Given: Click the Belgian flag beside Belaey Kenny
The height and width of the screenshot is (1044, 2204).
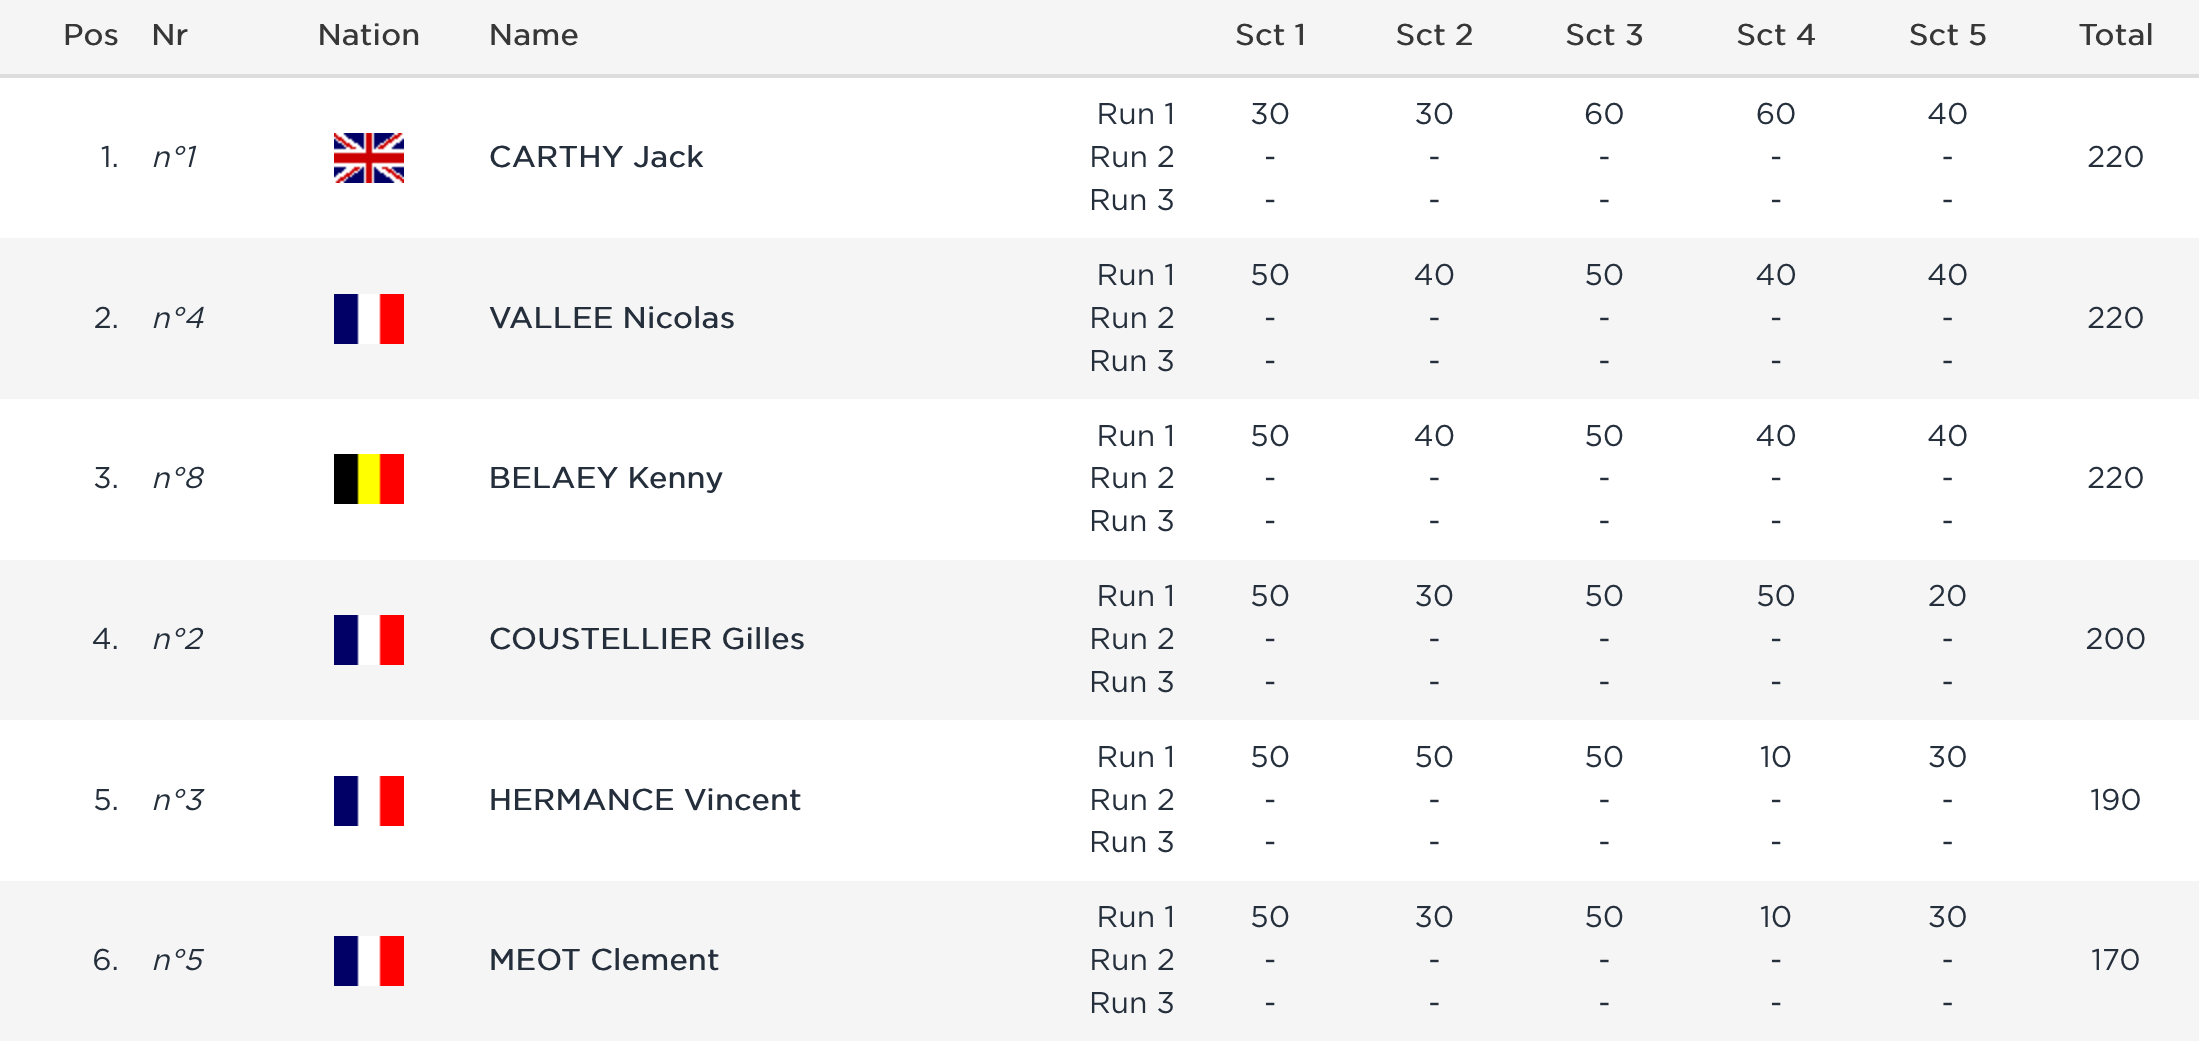Looking at the screenshot, I should (x=368, y=479).
